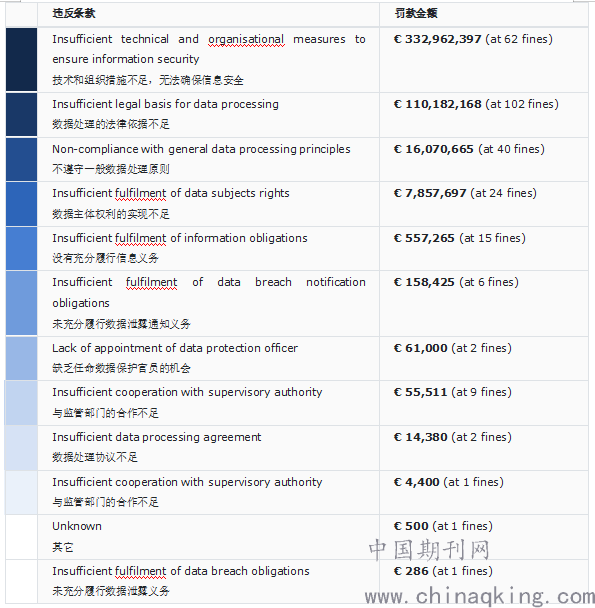Click the misspelled word 'organisational'
Viewport: 595px width, 608px height.
246,40
